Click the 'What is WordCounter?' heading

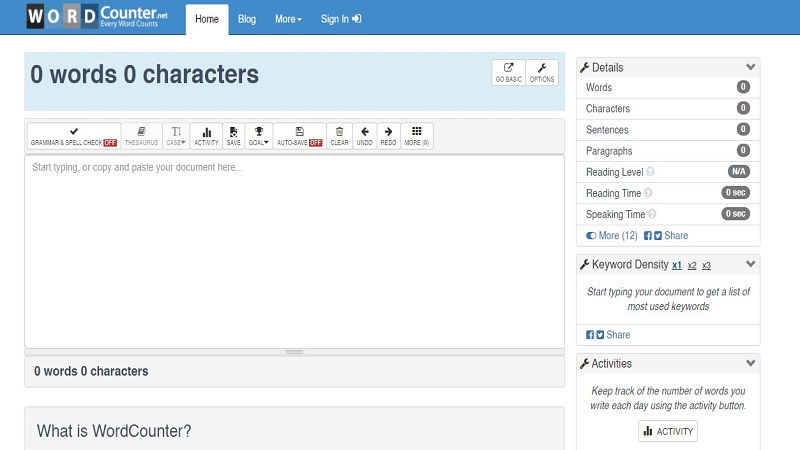(114, 431)
